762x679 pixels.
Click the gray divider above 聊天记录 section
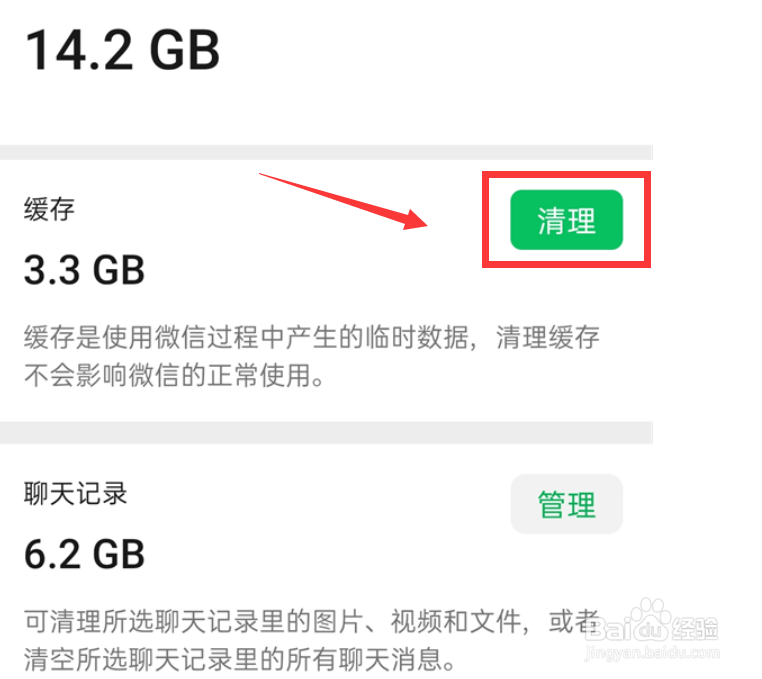[x=326, y=433]
